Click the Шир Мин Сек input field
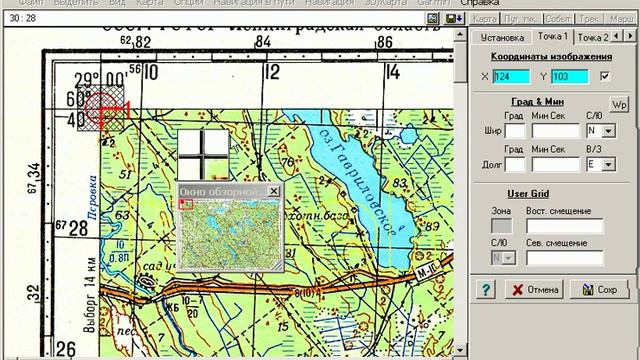640x360 pixels. pyautogui.click(x=556, y=131)
